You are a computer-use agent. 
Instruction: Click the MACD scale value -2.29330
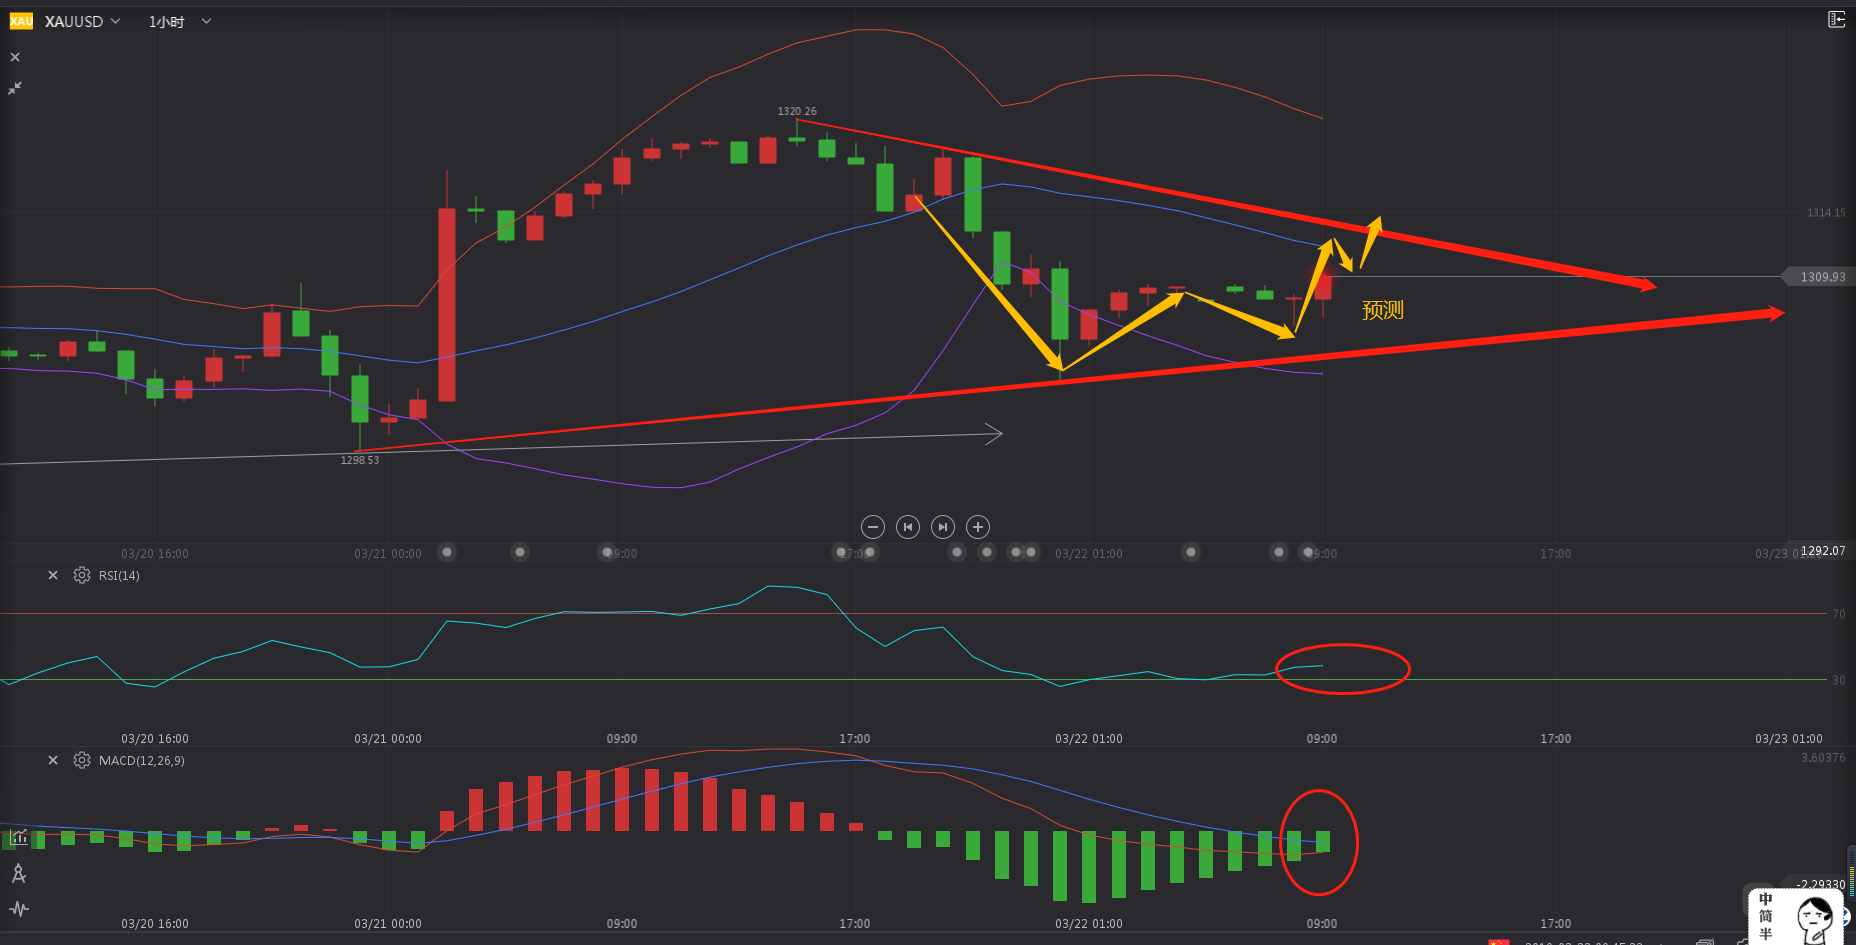(x=1821, y=884)
